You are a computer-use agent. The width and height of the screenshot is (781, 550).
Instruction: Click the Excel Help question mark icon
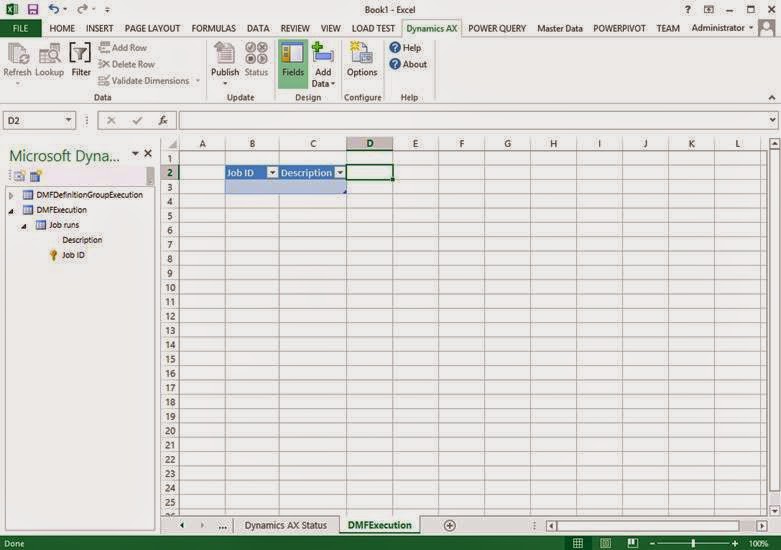point(687,9)
